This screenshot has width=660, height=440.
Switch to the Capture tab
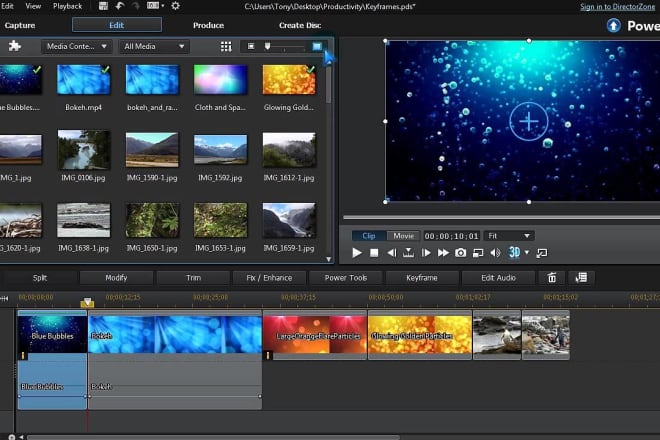click(x=19, y=25)
